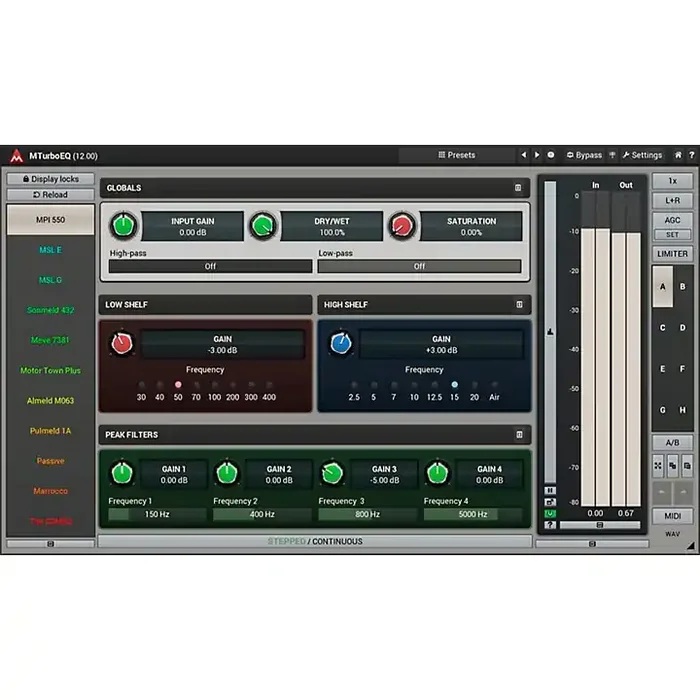
Task: Click the device list bottom scrollbar
Action: point(50,544)
